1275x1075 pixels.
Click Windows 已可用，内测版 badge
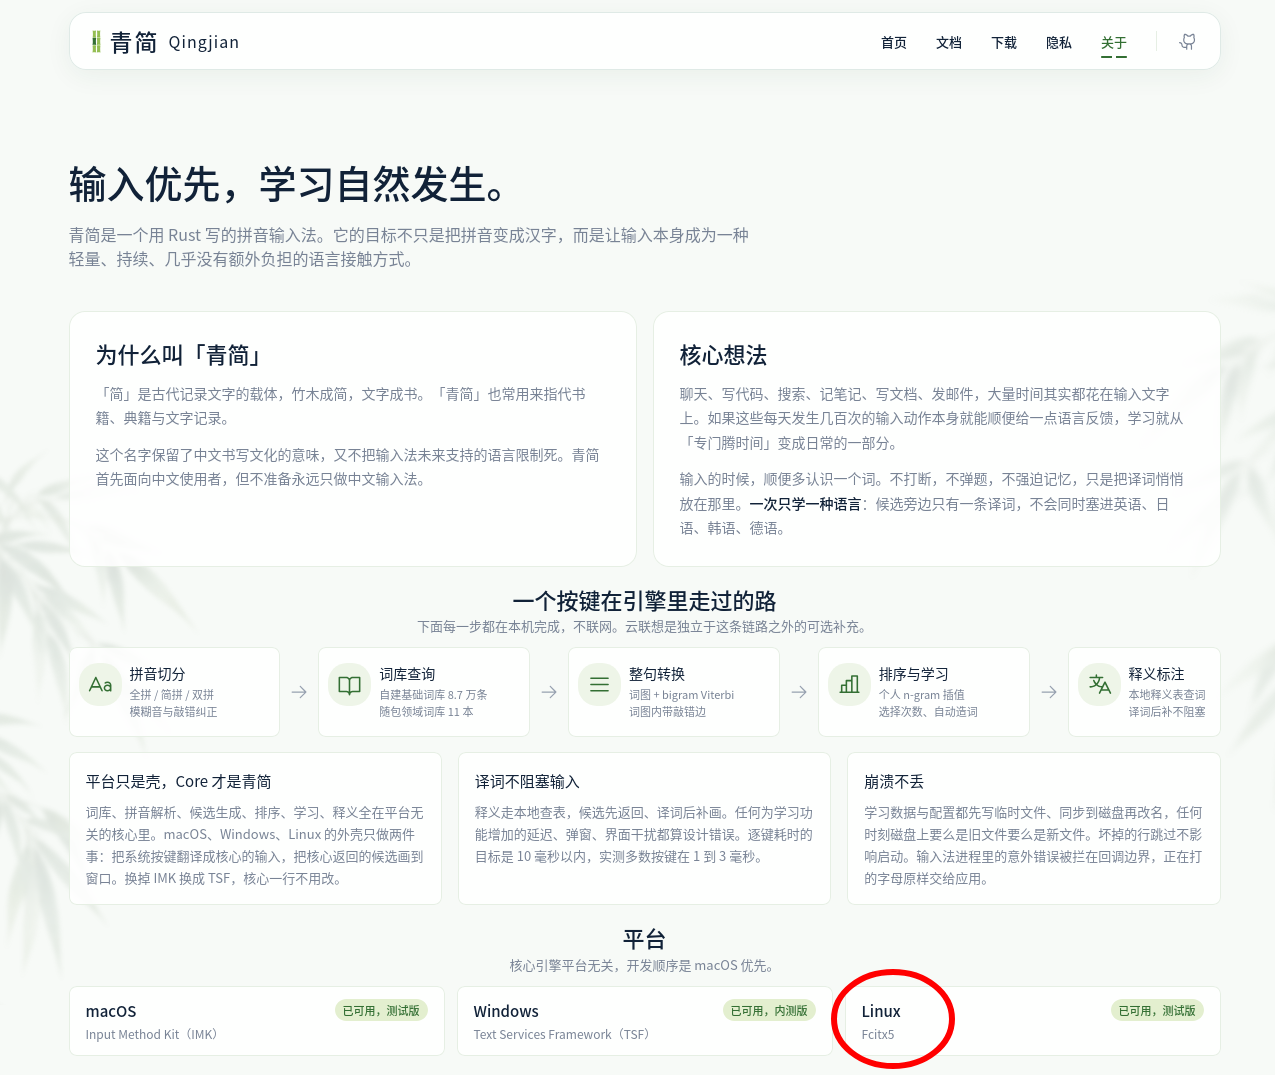pyautogui.click(x=769, y=1011)
